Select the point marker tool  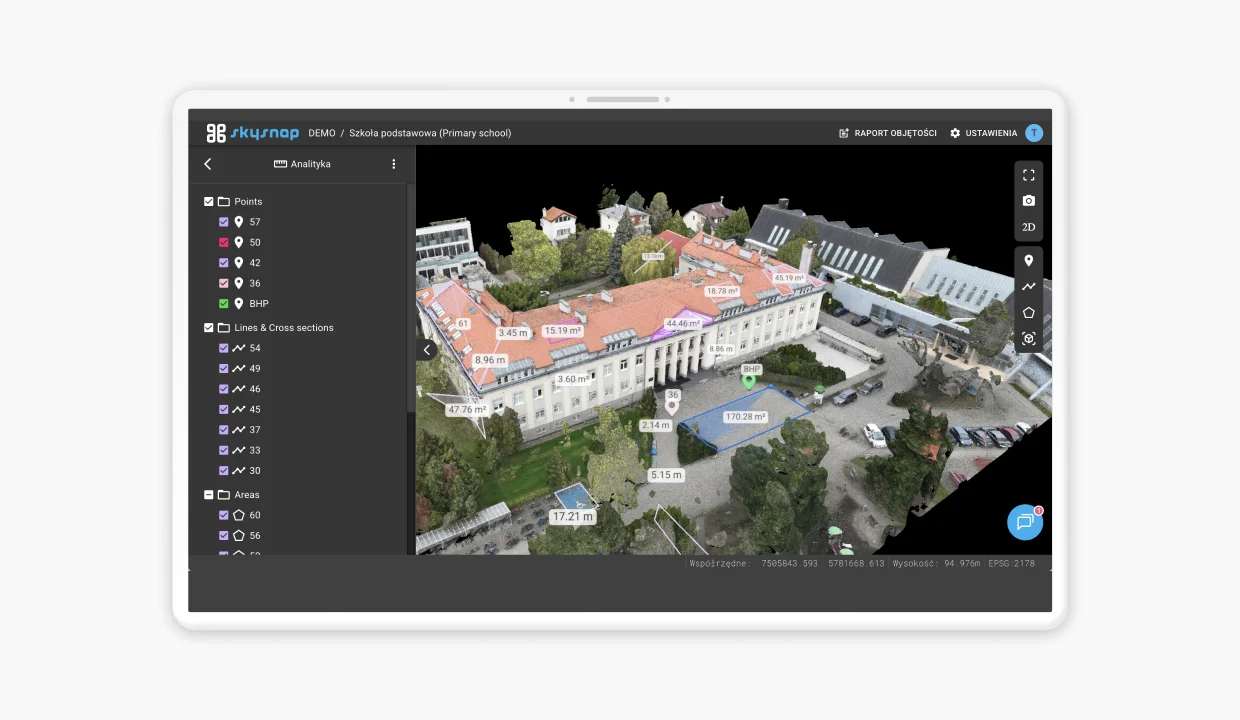click(x=1028, y=260)
